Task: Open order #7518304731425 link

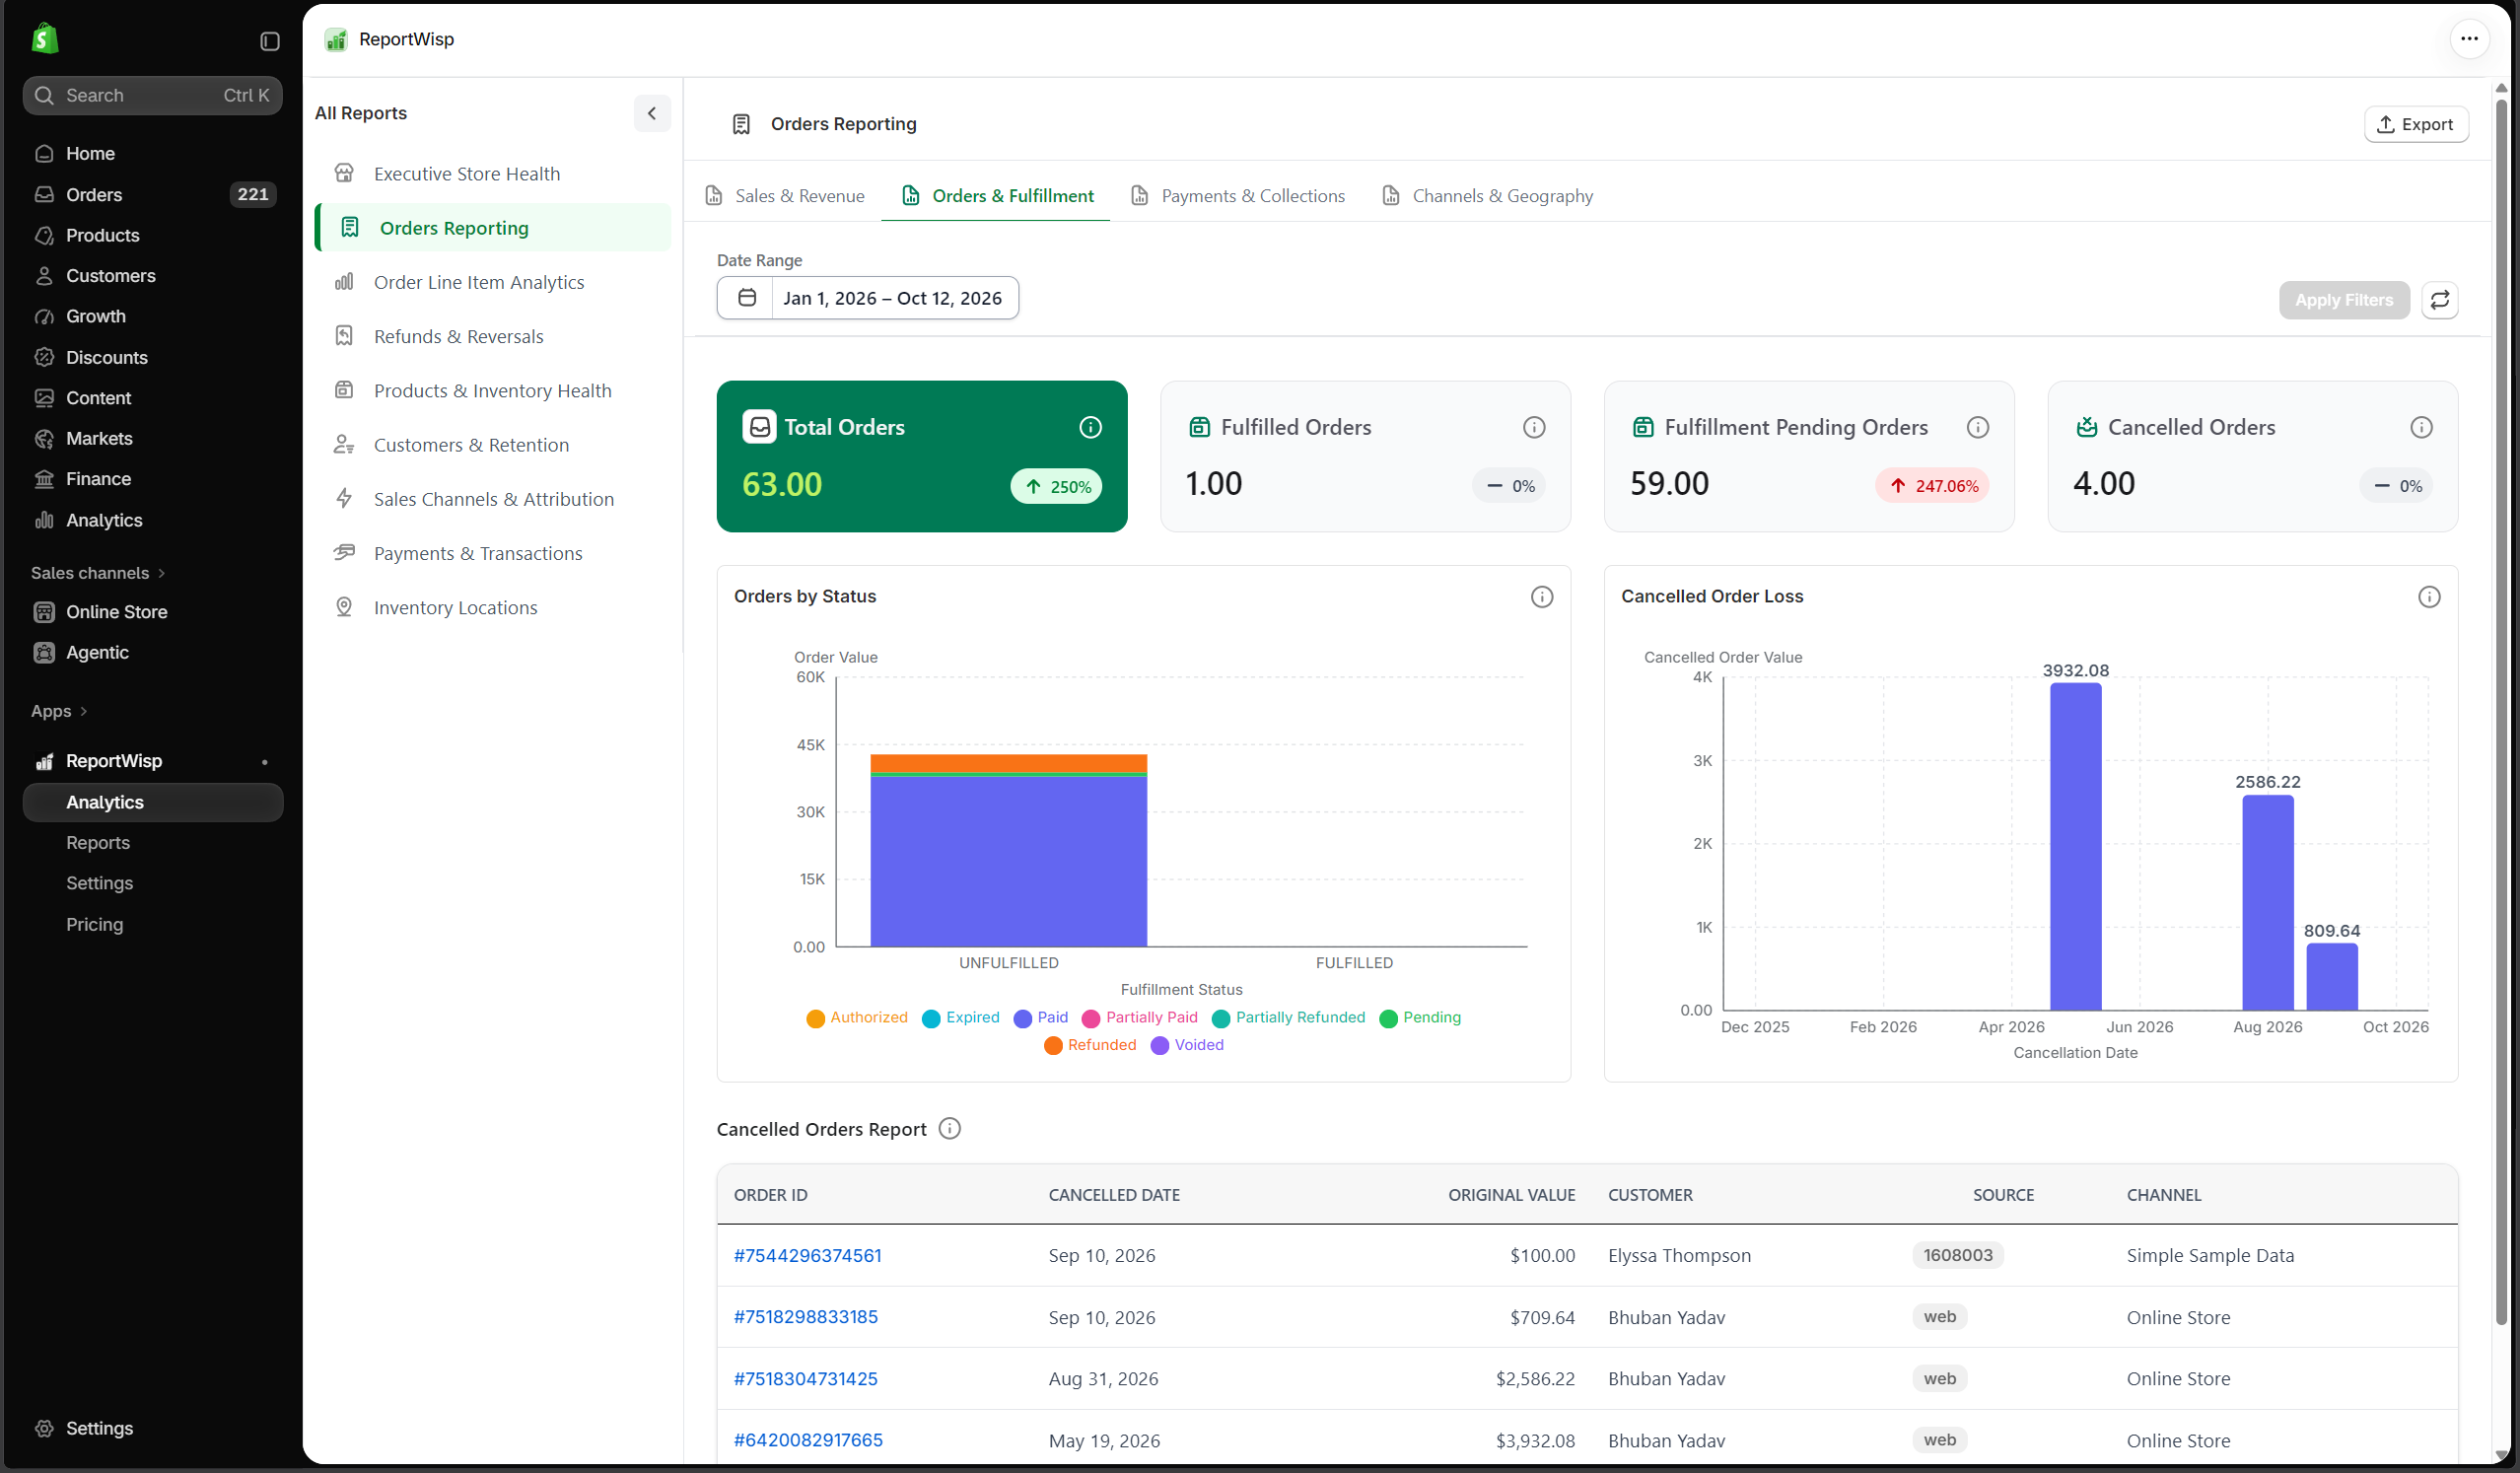Action: click(x=805, y=1378)
